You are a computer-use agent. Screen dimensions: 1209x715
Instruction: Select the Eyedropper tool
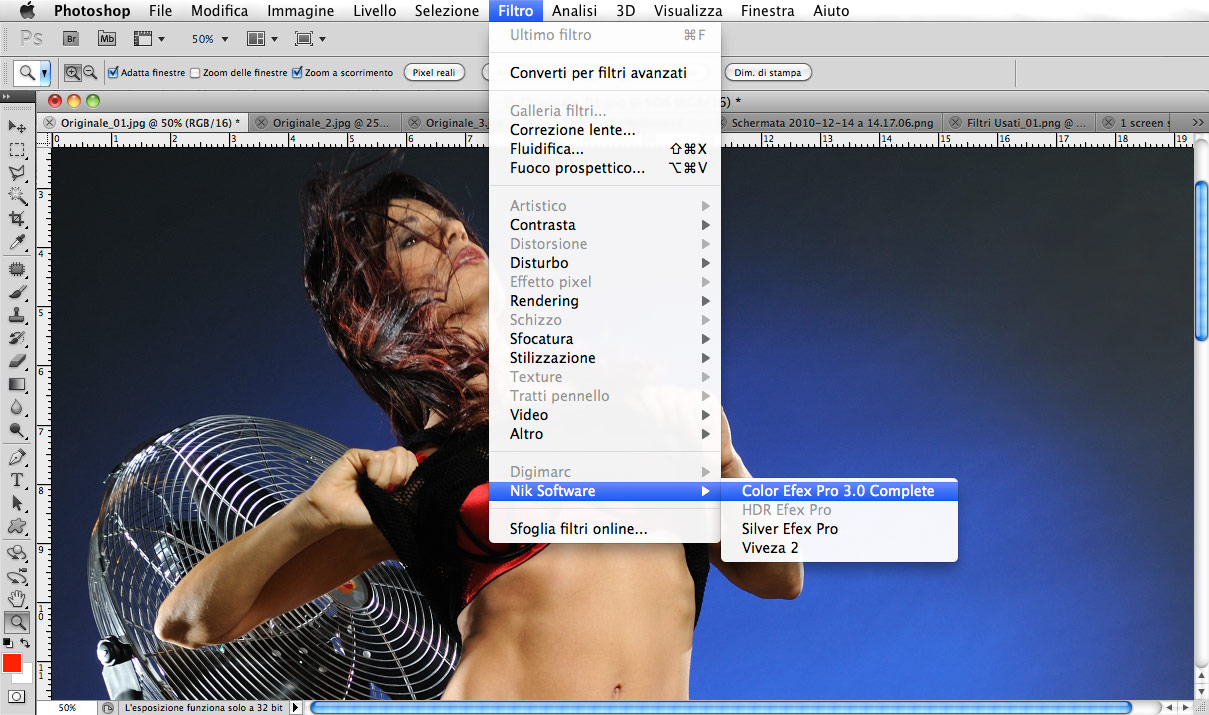pos(17,243)
